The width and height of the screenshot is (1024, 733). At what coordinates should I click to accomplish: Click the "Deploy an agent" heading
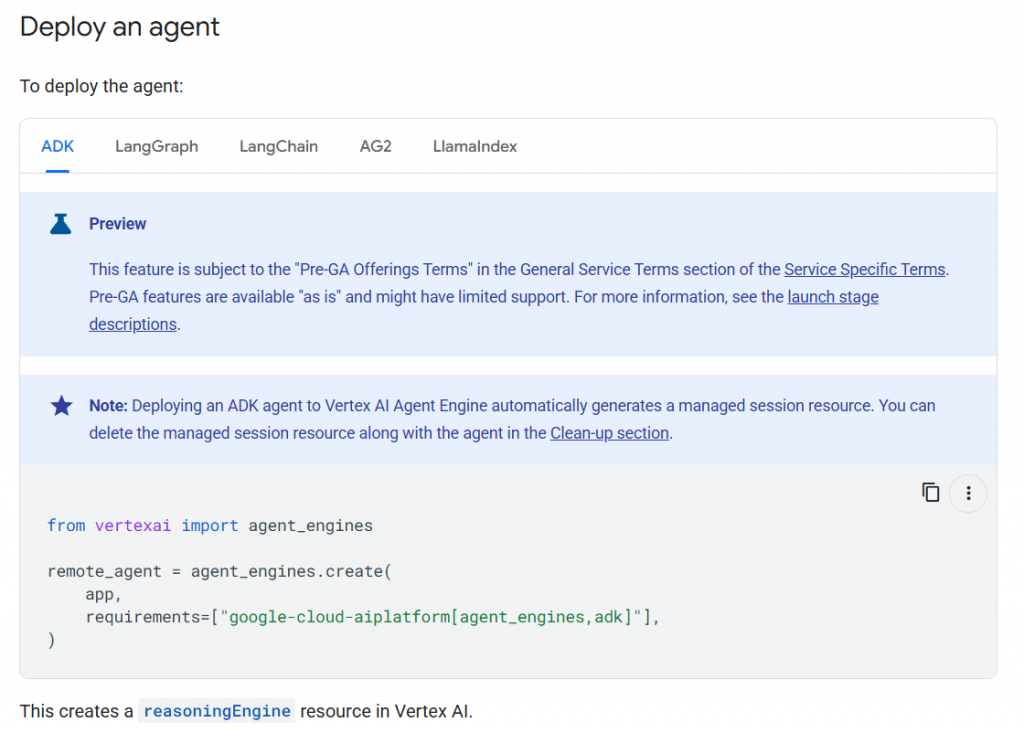tap(120, 27)
